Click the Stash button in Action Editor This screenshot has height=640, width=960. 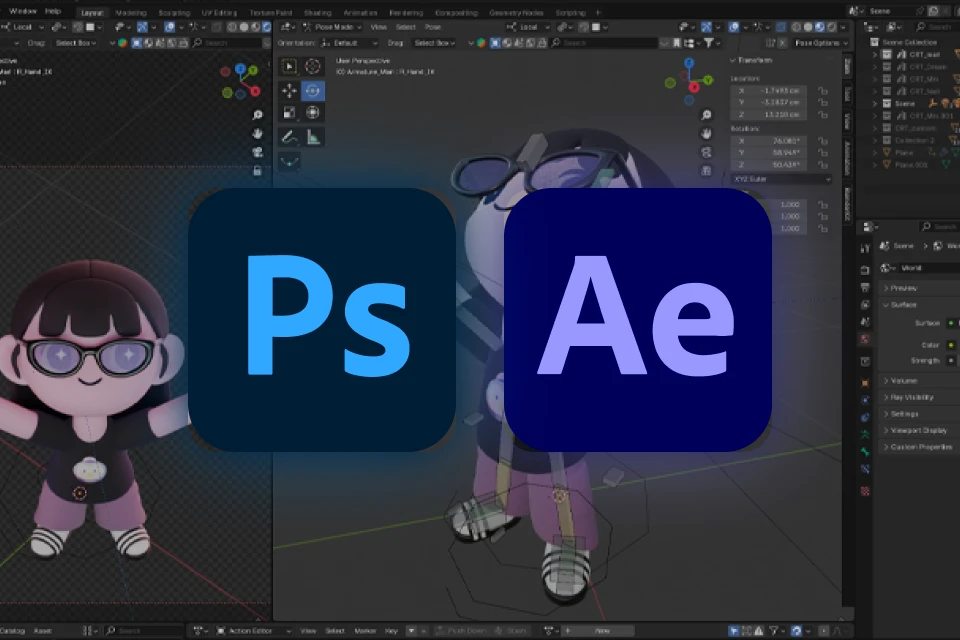511,630
